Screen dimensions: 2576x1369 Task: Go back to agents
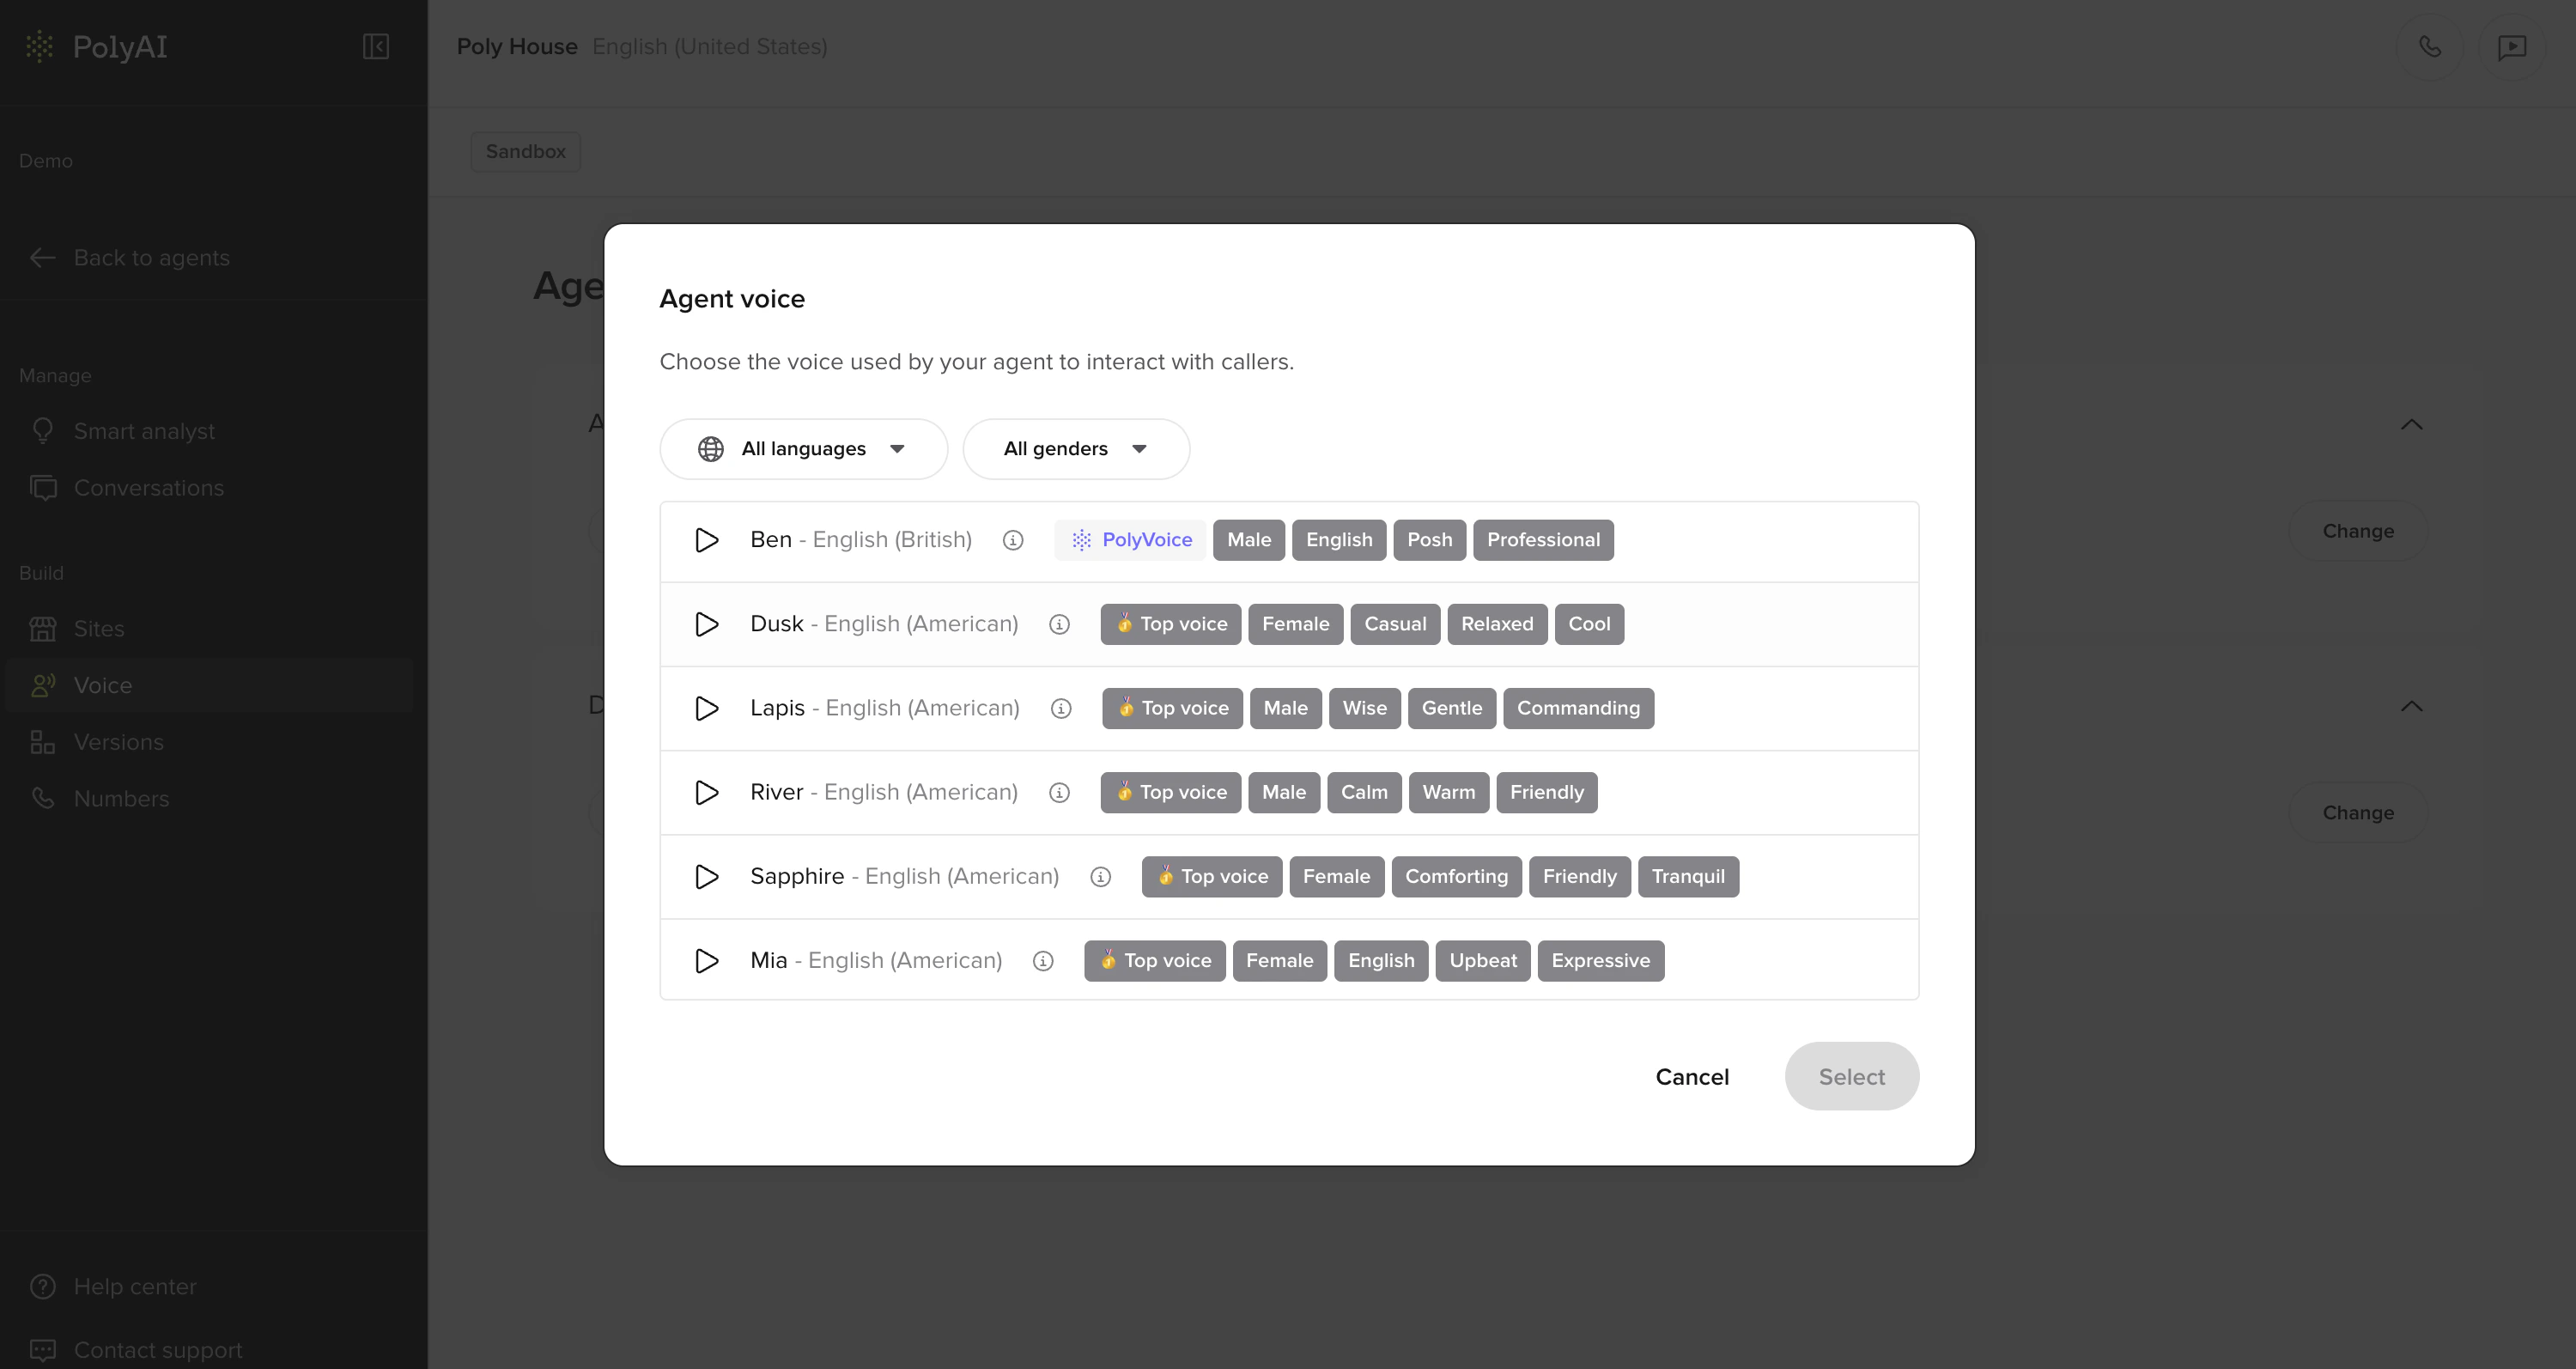[151, 257]
